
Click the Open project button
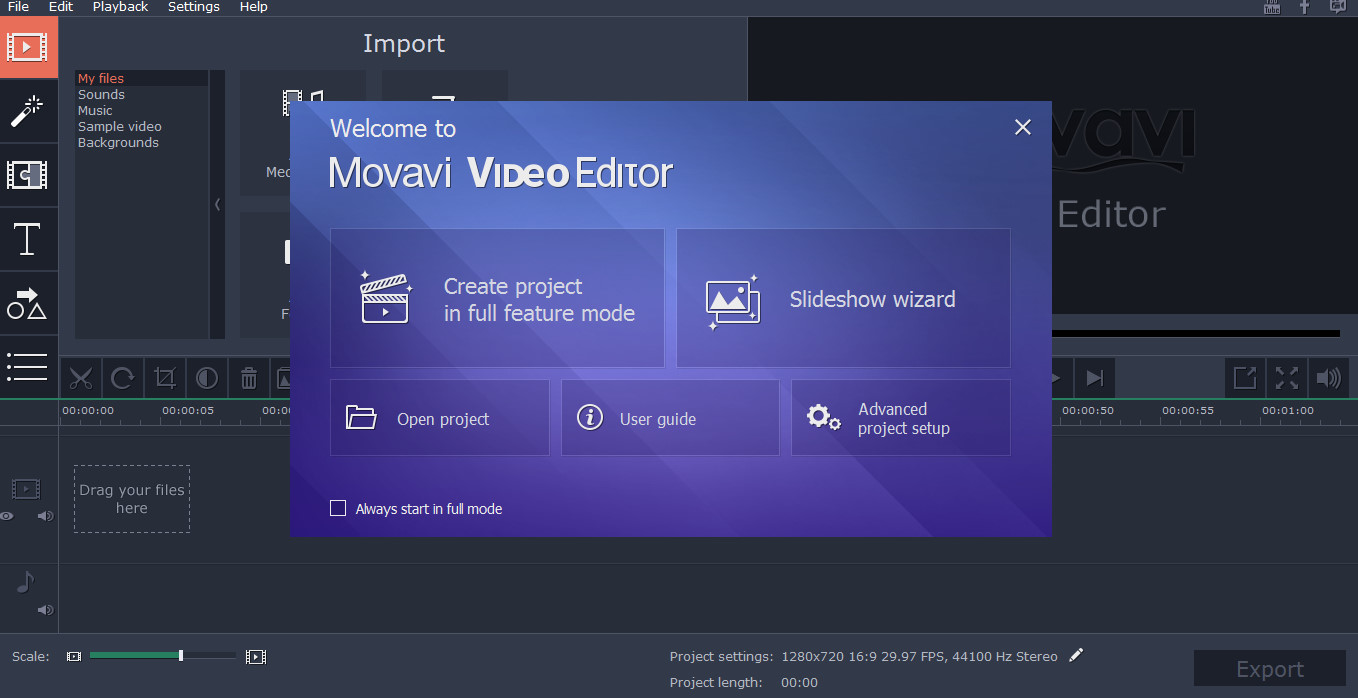coord(440,417)
